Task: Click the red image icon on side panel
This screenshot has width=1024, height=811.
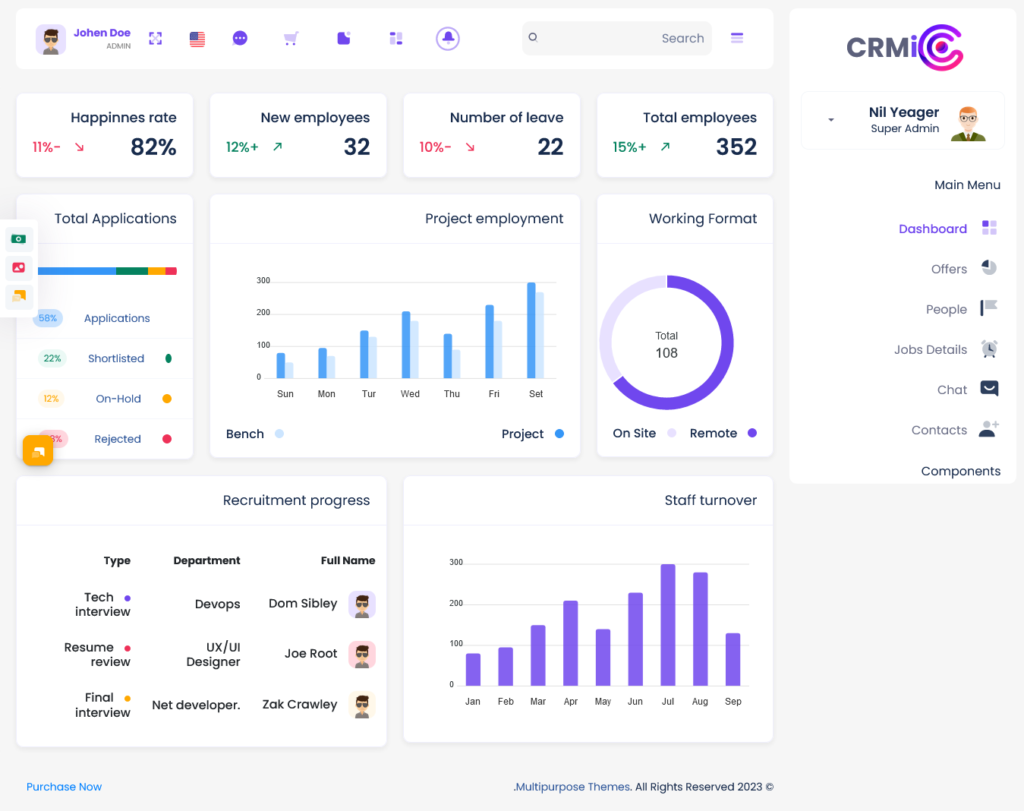Action: [19, 267]
